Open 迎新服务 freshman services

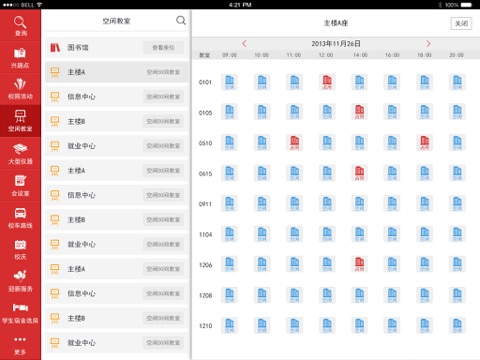20,281
